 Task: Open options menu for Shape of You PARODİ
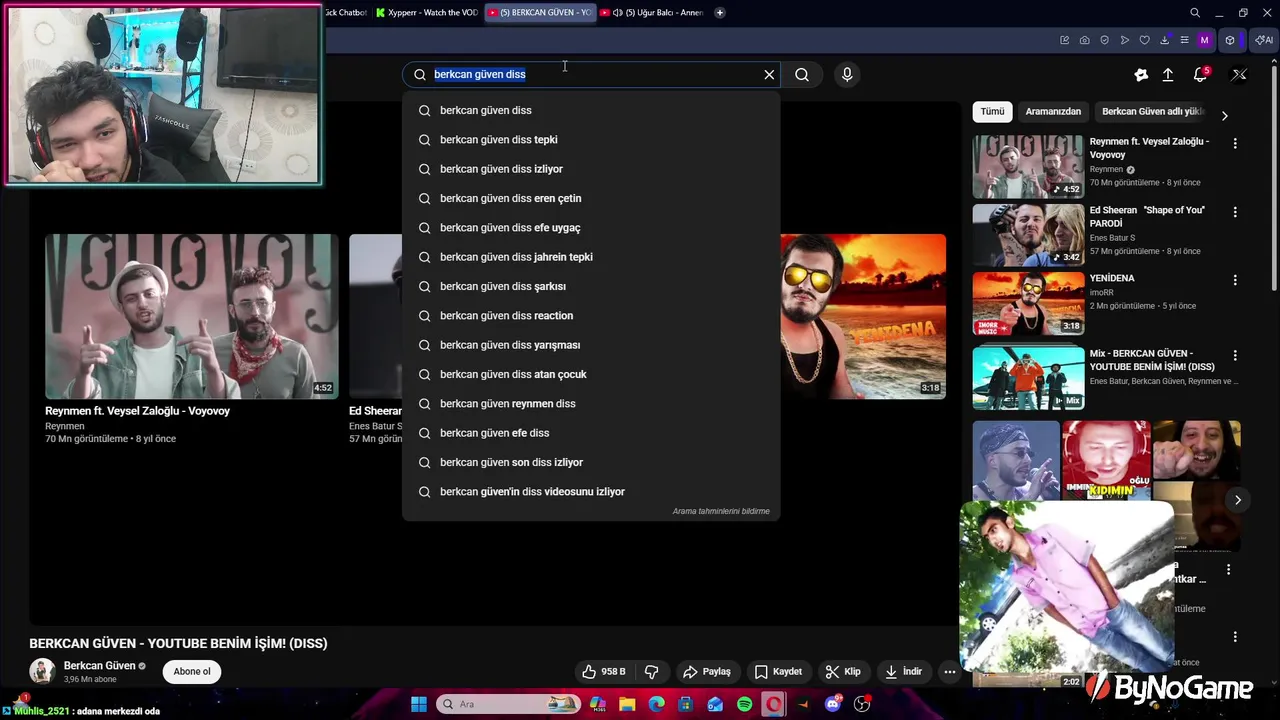[x=1235, y=212]
